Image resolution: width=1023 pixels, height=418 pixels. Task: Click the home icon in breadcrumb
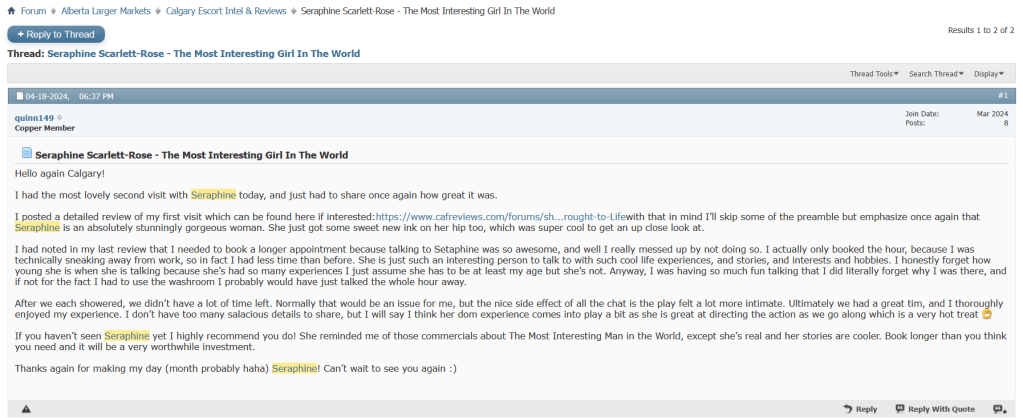(x=11, y=11)
